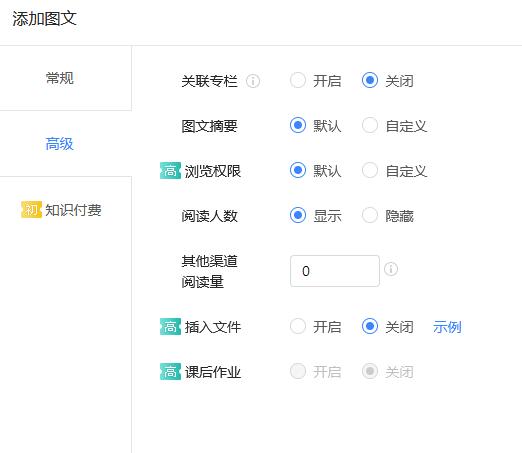The image size is (522, 453).
Task: Open the 示例 link for 插入文件
Action: [447, 327]
